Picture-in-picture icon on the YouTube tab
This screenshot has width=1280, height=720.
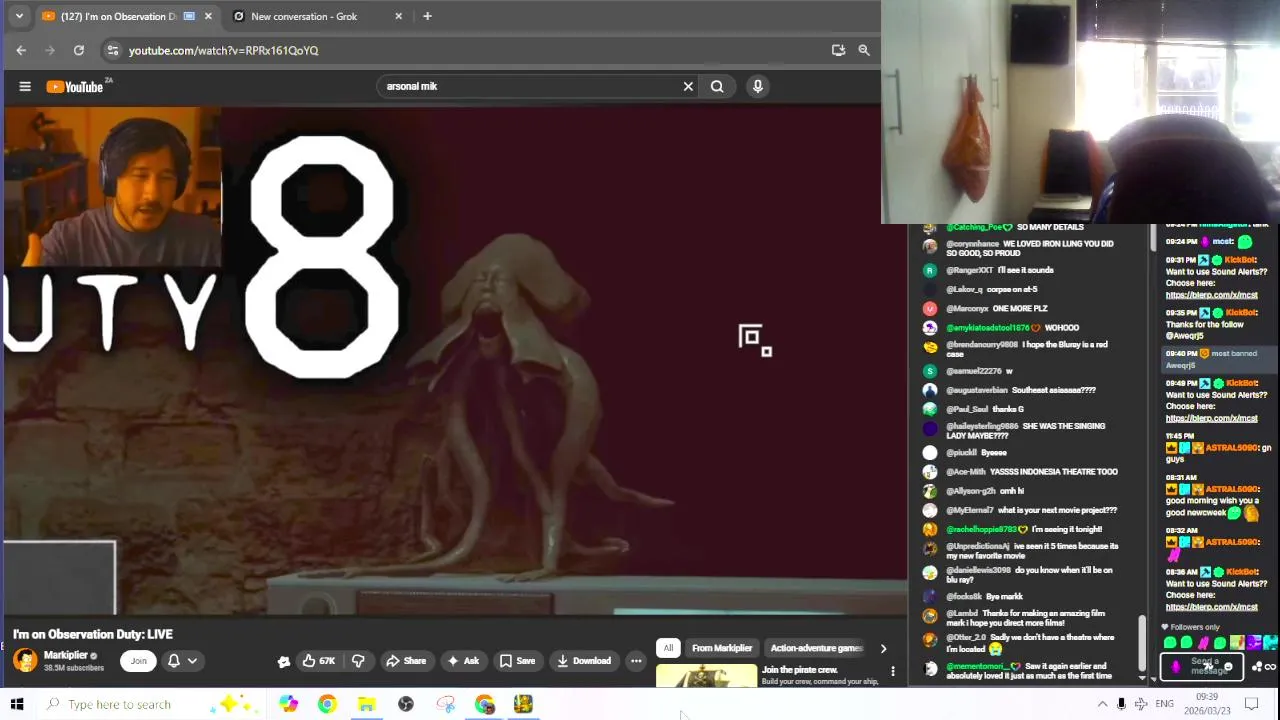click(x=189, y=16)
